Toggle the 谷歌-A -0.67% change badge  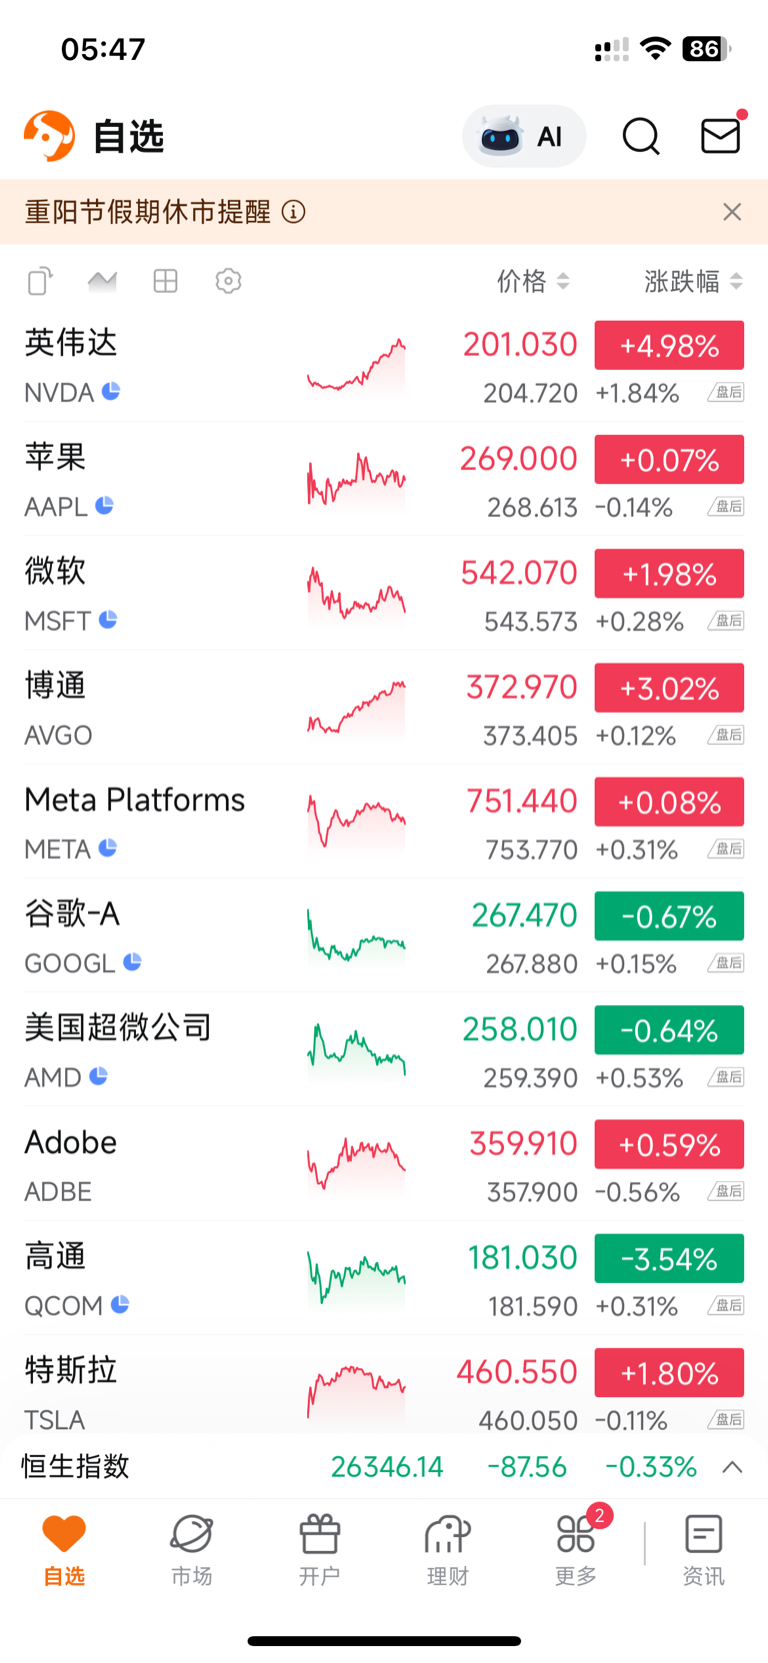click(x=669, y=916)
